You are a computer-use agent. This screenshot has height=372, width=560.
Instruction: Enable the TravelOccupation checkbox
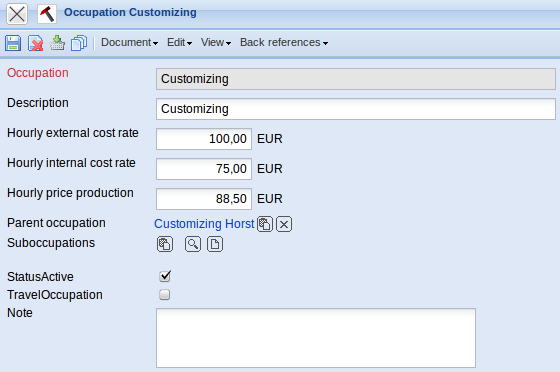[165, 295]
